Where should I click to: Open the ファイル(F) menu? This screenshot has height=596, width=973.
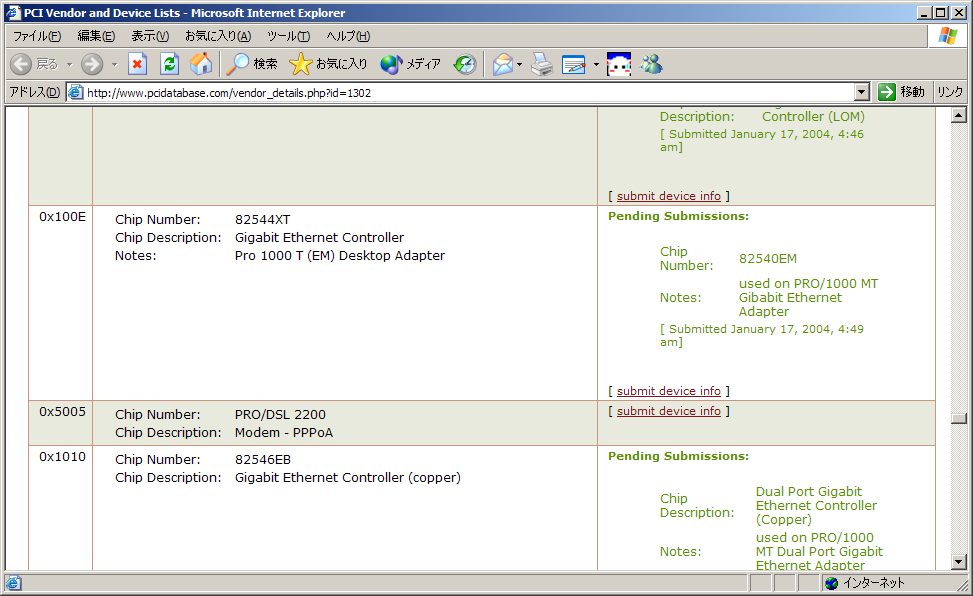[37, 36]
